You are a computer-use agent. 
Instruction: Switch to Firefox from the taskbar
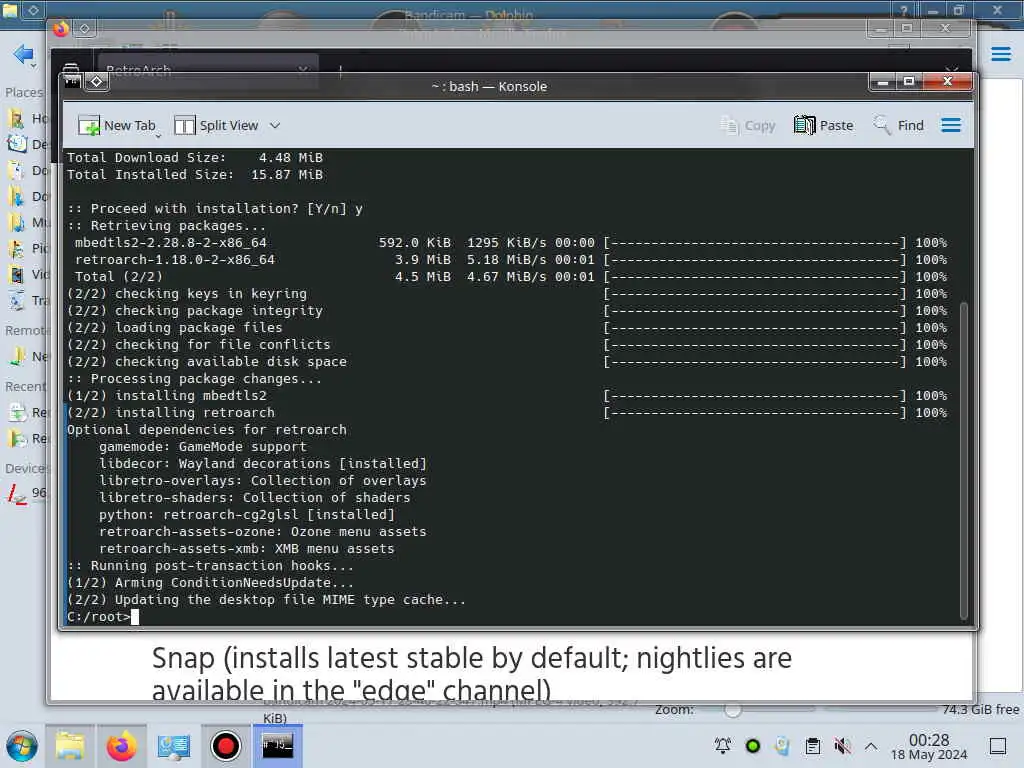pyautogui.click(x=122, y=746)
